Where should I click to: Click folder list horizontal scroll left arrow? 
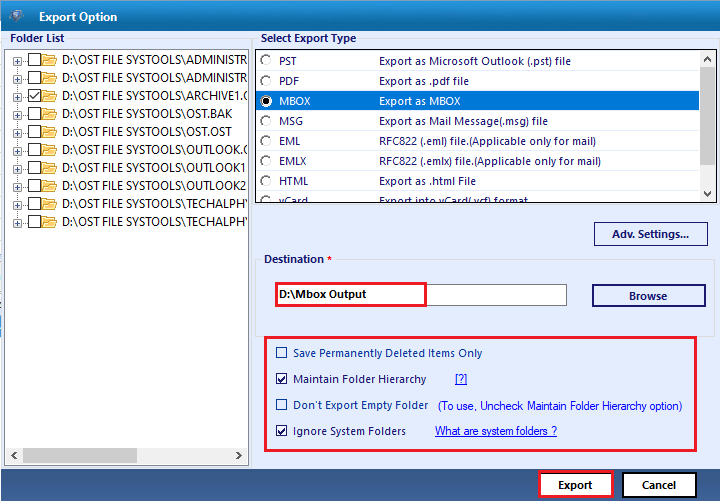tap(14, 456)
